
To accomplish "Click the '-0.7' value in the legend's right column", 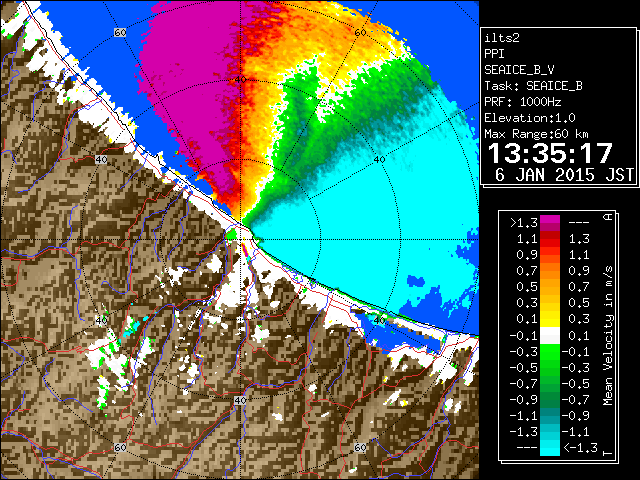I will [x=576, y=400].
